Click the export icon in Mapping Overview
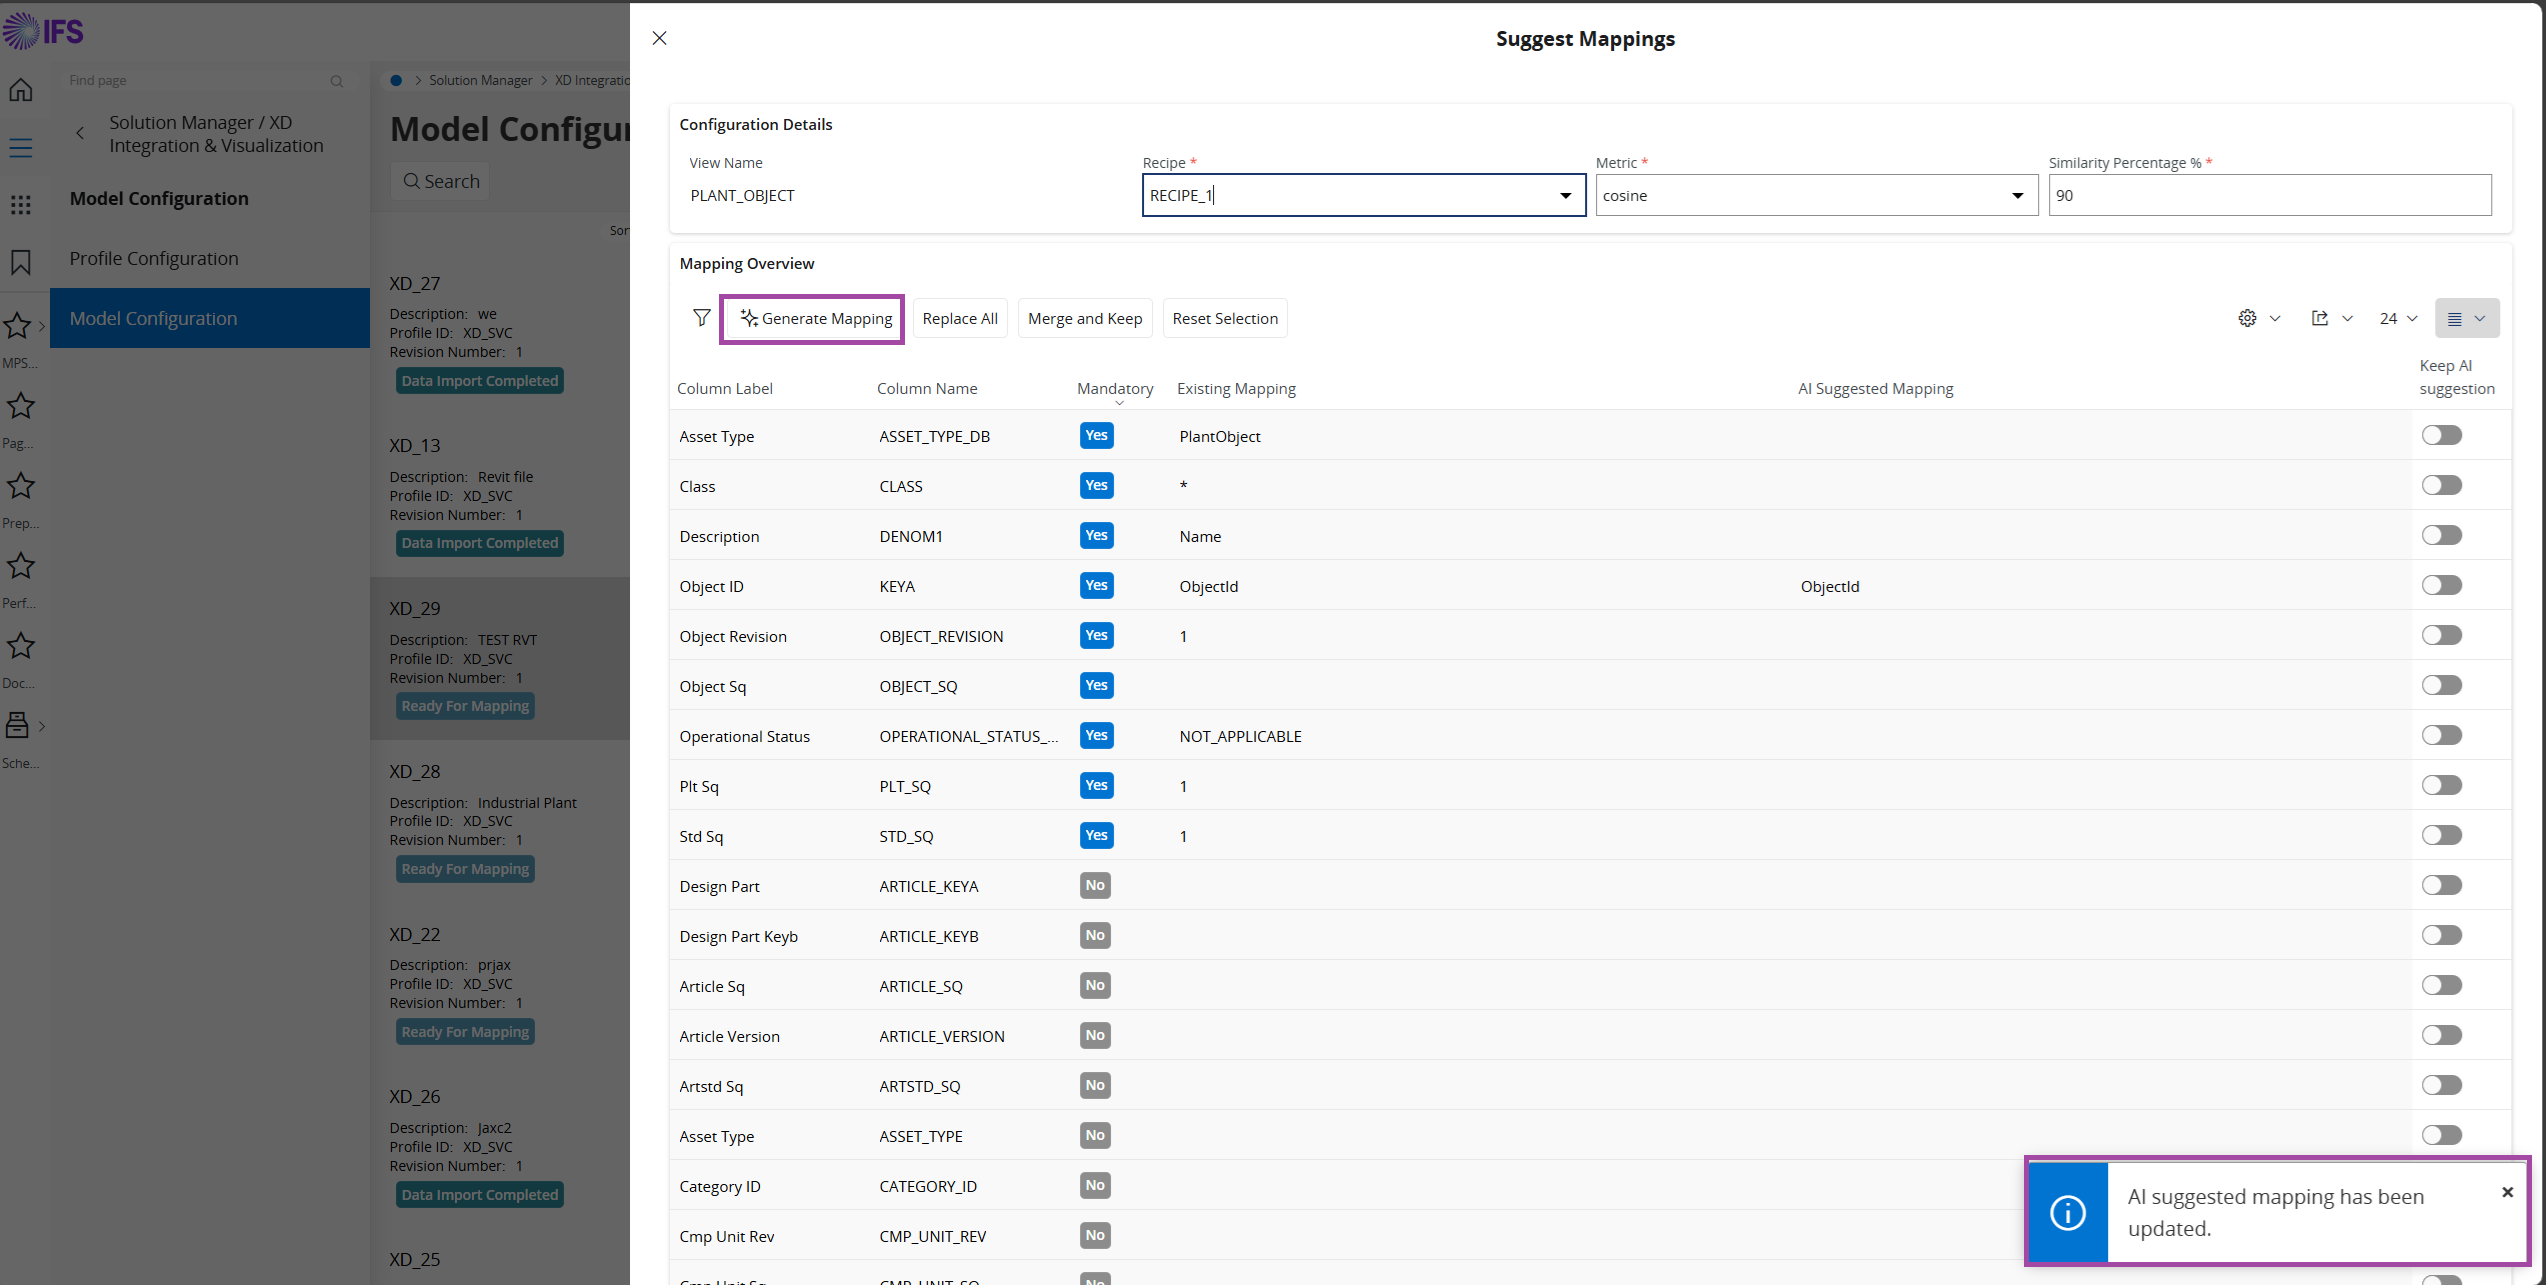 (2320, 318)
